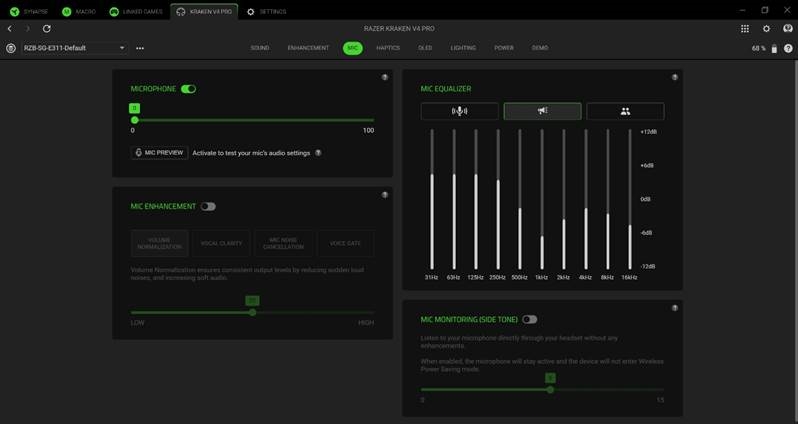The image size is (798, 424).
Task: Open the Settings tab
Action: [x=266, y=12]
